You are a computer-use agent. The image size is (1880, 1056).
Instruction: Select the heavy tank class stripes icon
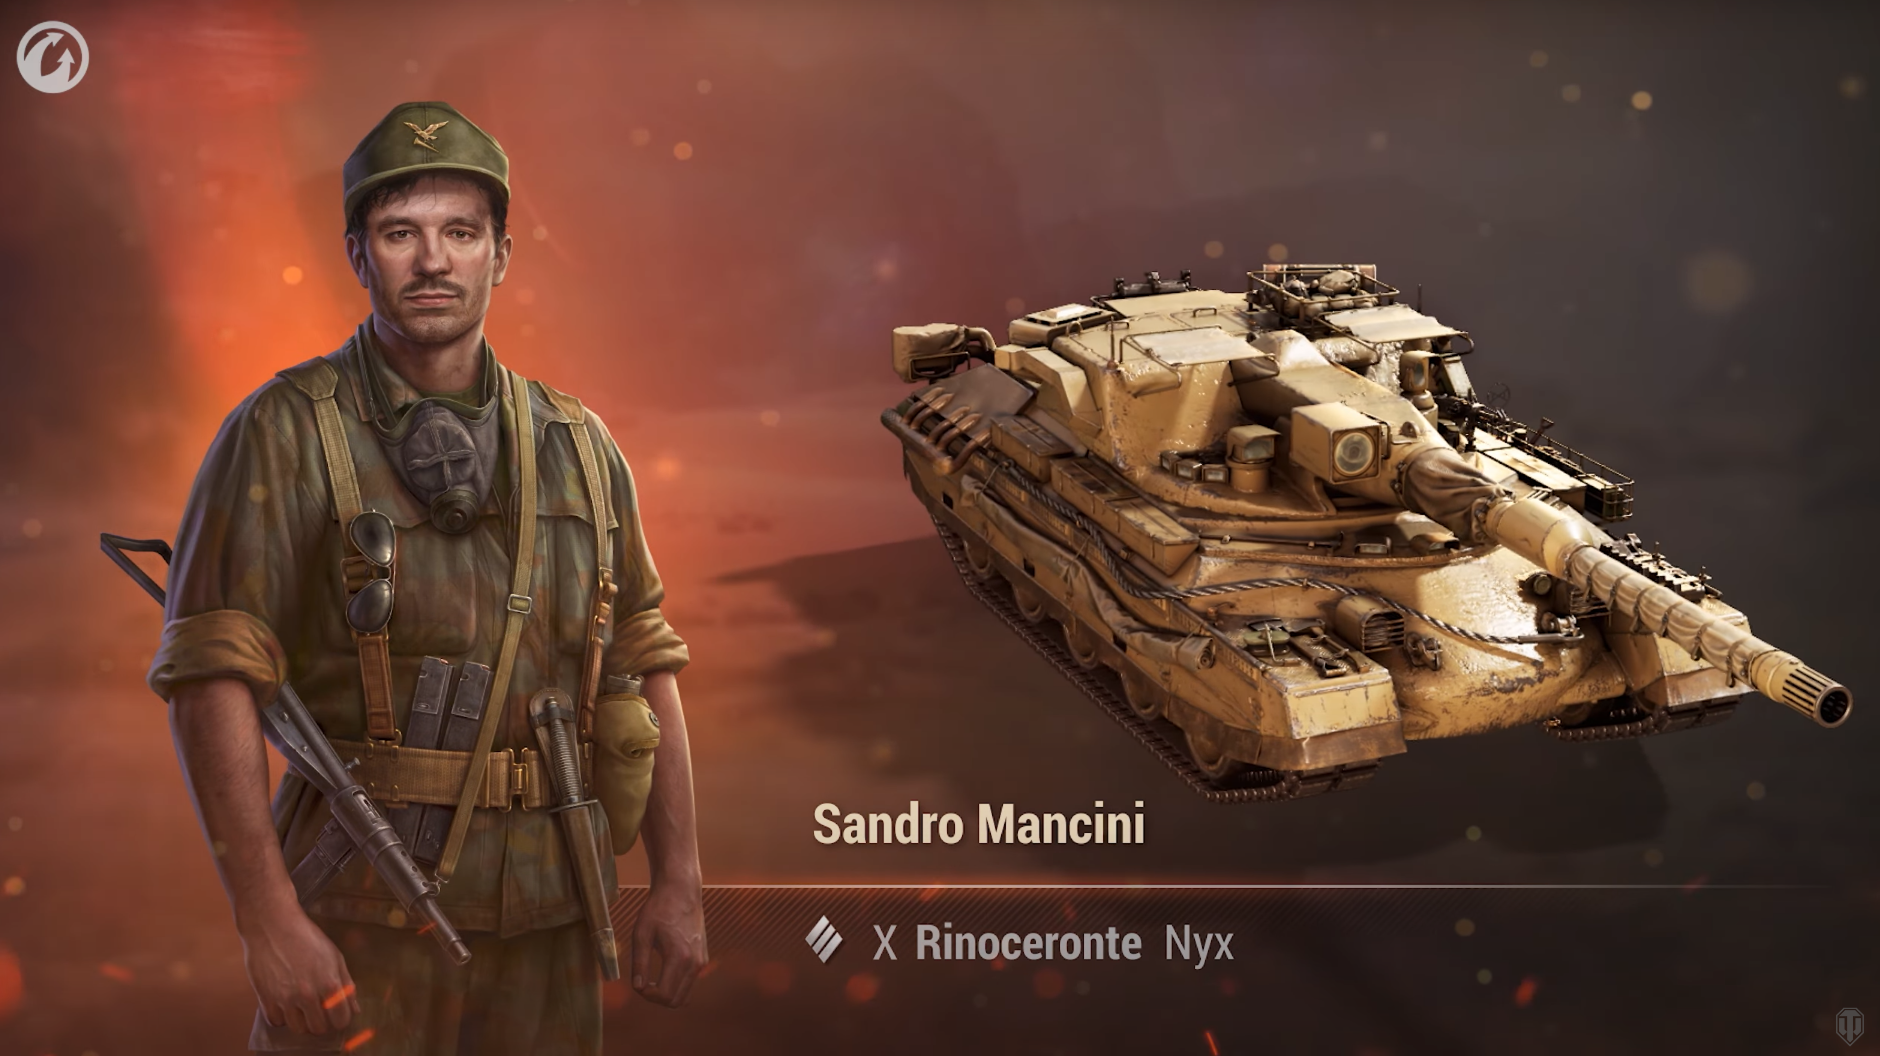(x=824, y=940)
